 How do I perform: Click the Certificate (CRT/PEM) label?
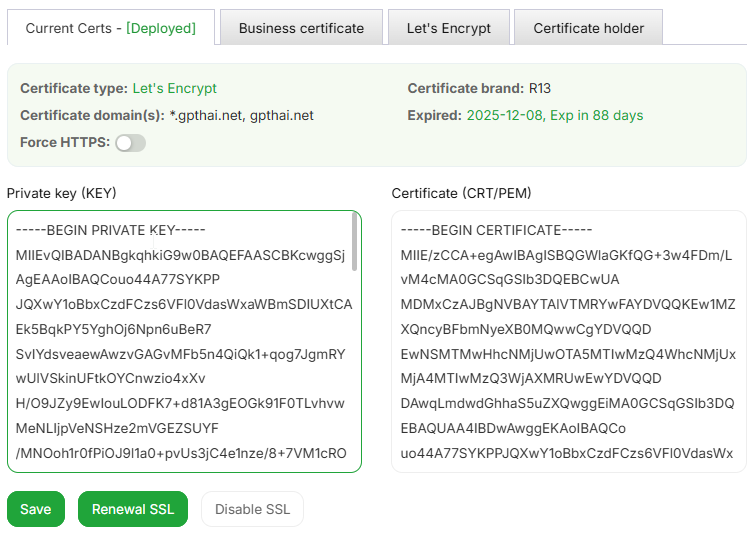pos(460,193)
